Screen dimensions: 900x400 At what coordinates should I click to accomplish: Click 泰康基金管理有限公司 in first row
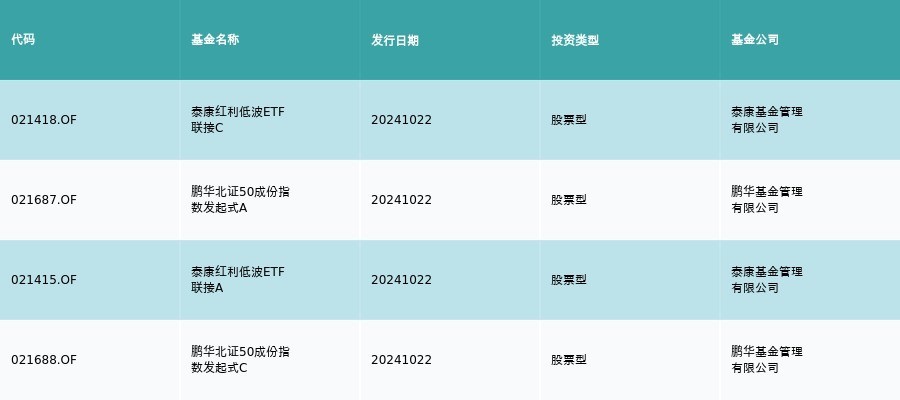(767, 120)
